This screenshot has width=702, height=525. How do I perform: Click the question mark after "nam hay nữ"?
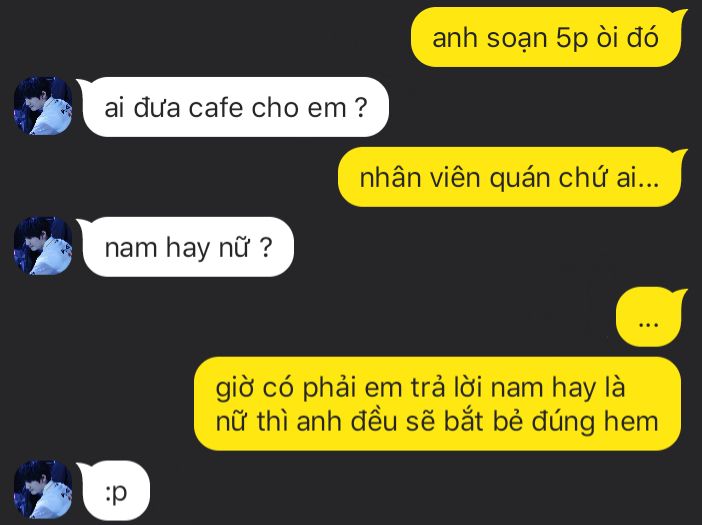click(x=265, y=247)
